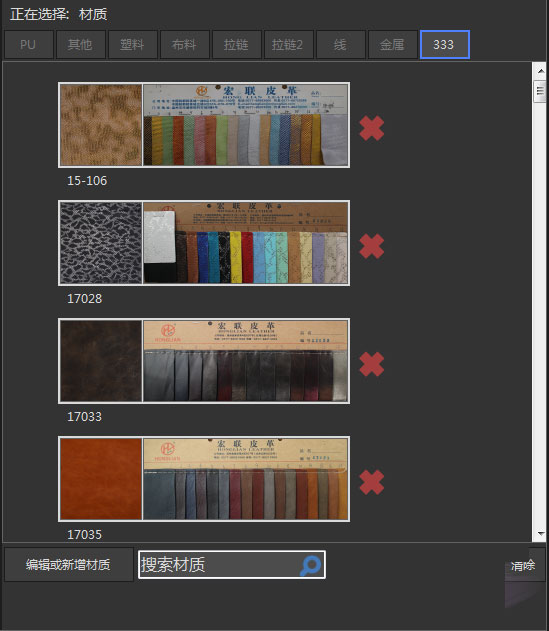Click the red X beside material 17033
Image resolution: width=549 pixels, height=631 pixels.
tap(372, 364)
